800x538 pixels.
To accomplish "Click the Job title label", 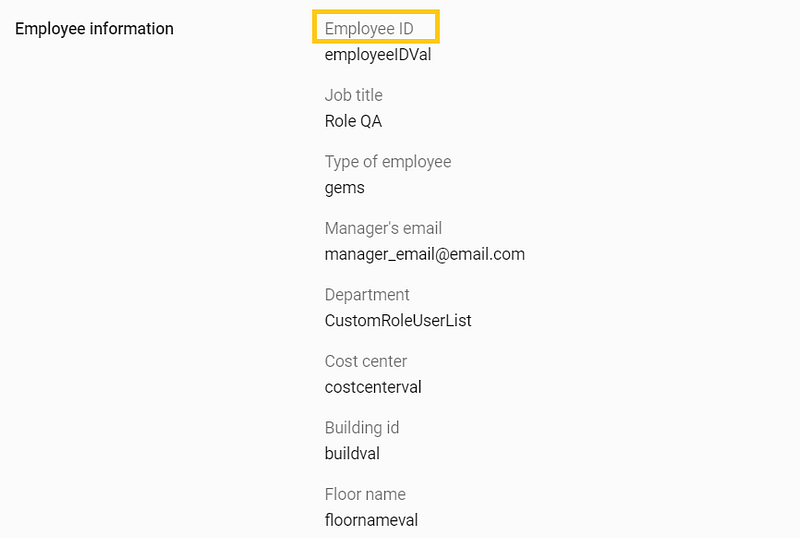I will [x=353, y=95].
